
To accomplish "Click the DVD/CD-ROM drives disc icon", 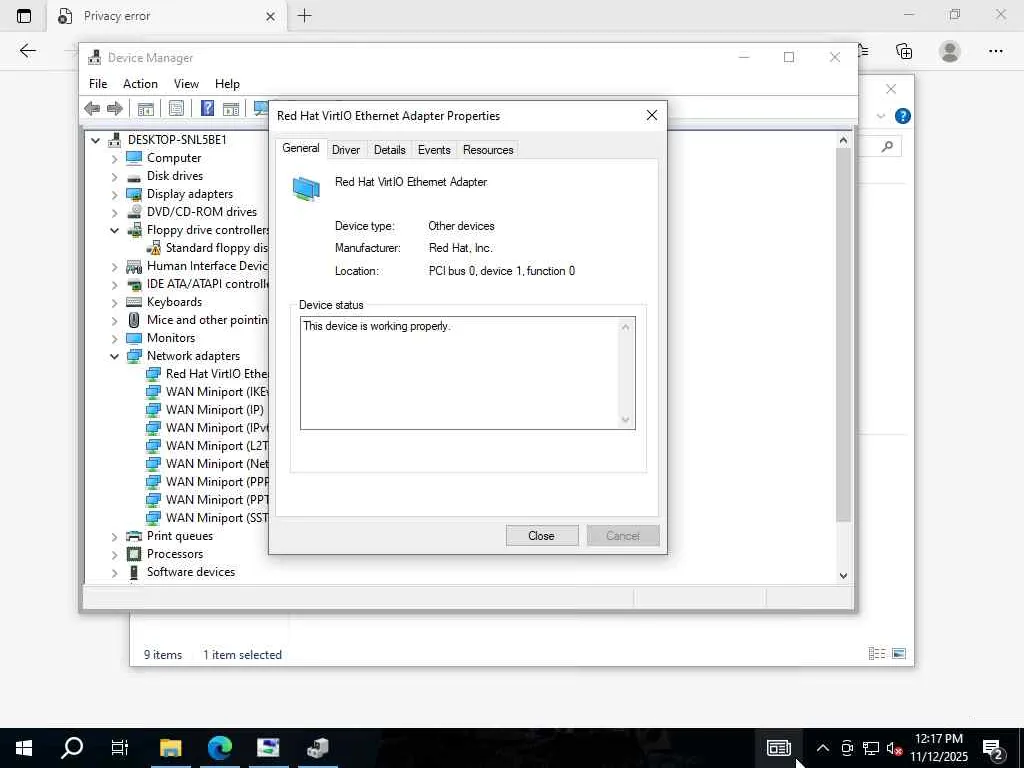I will pyautogui.click(x=134, y=212).
